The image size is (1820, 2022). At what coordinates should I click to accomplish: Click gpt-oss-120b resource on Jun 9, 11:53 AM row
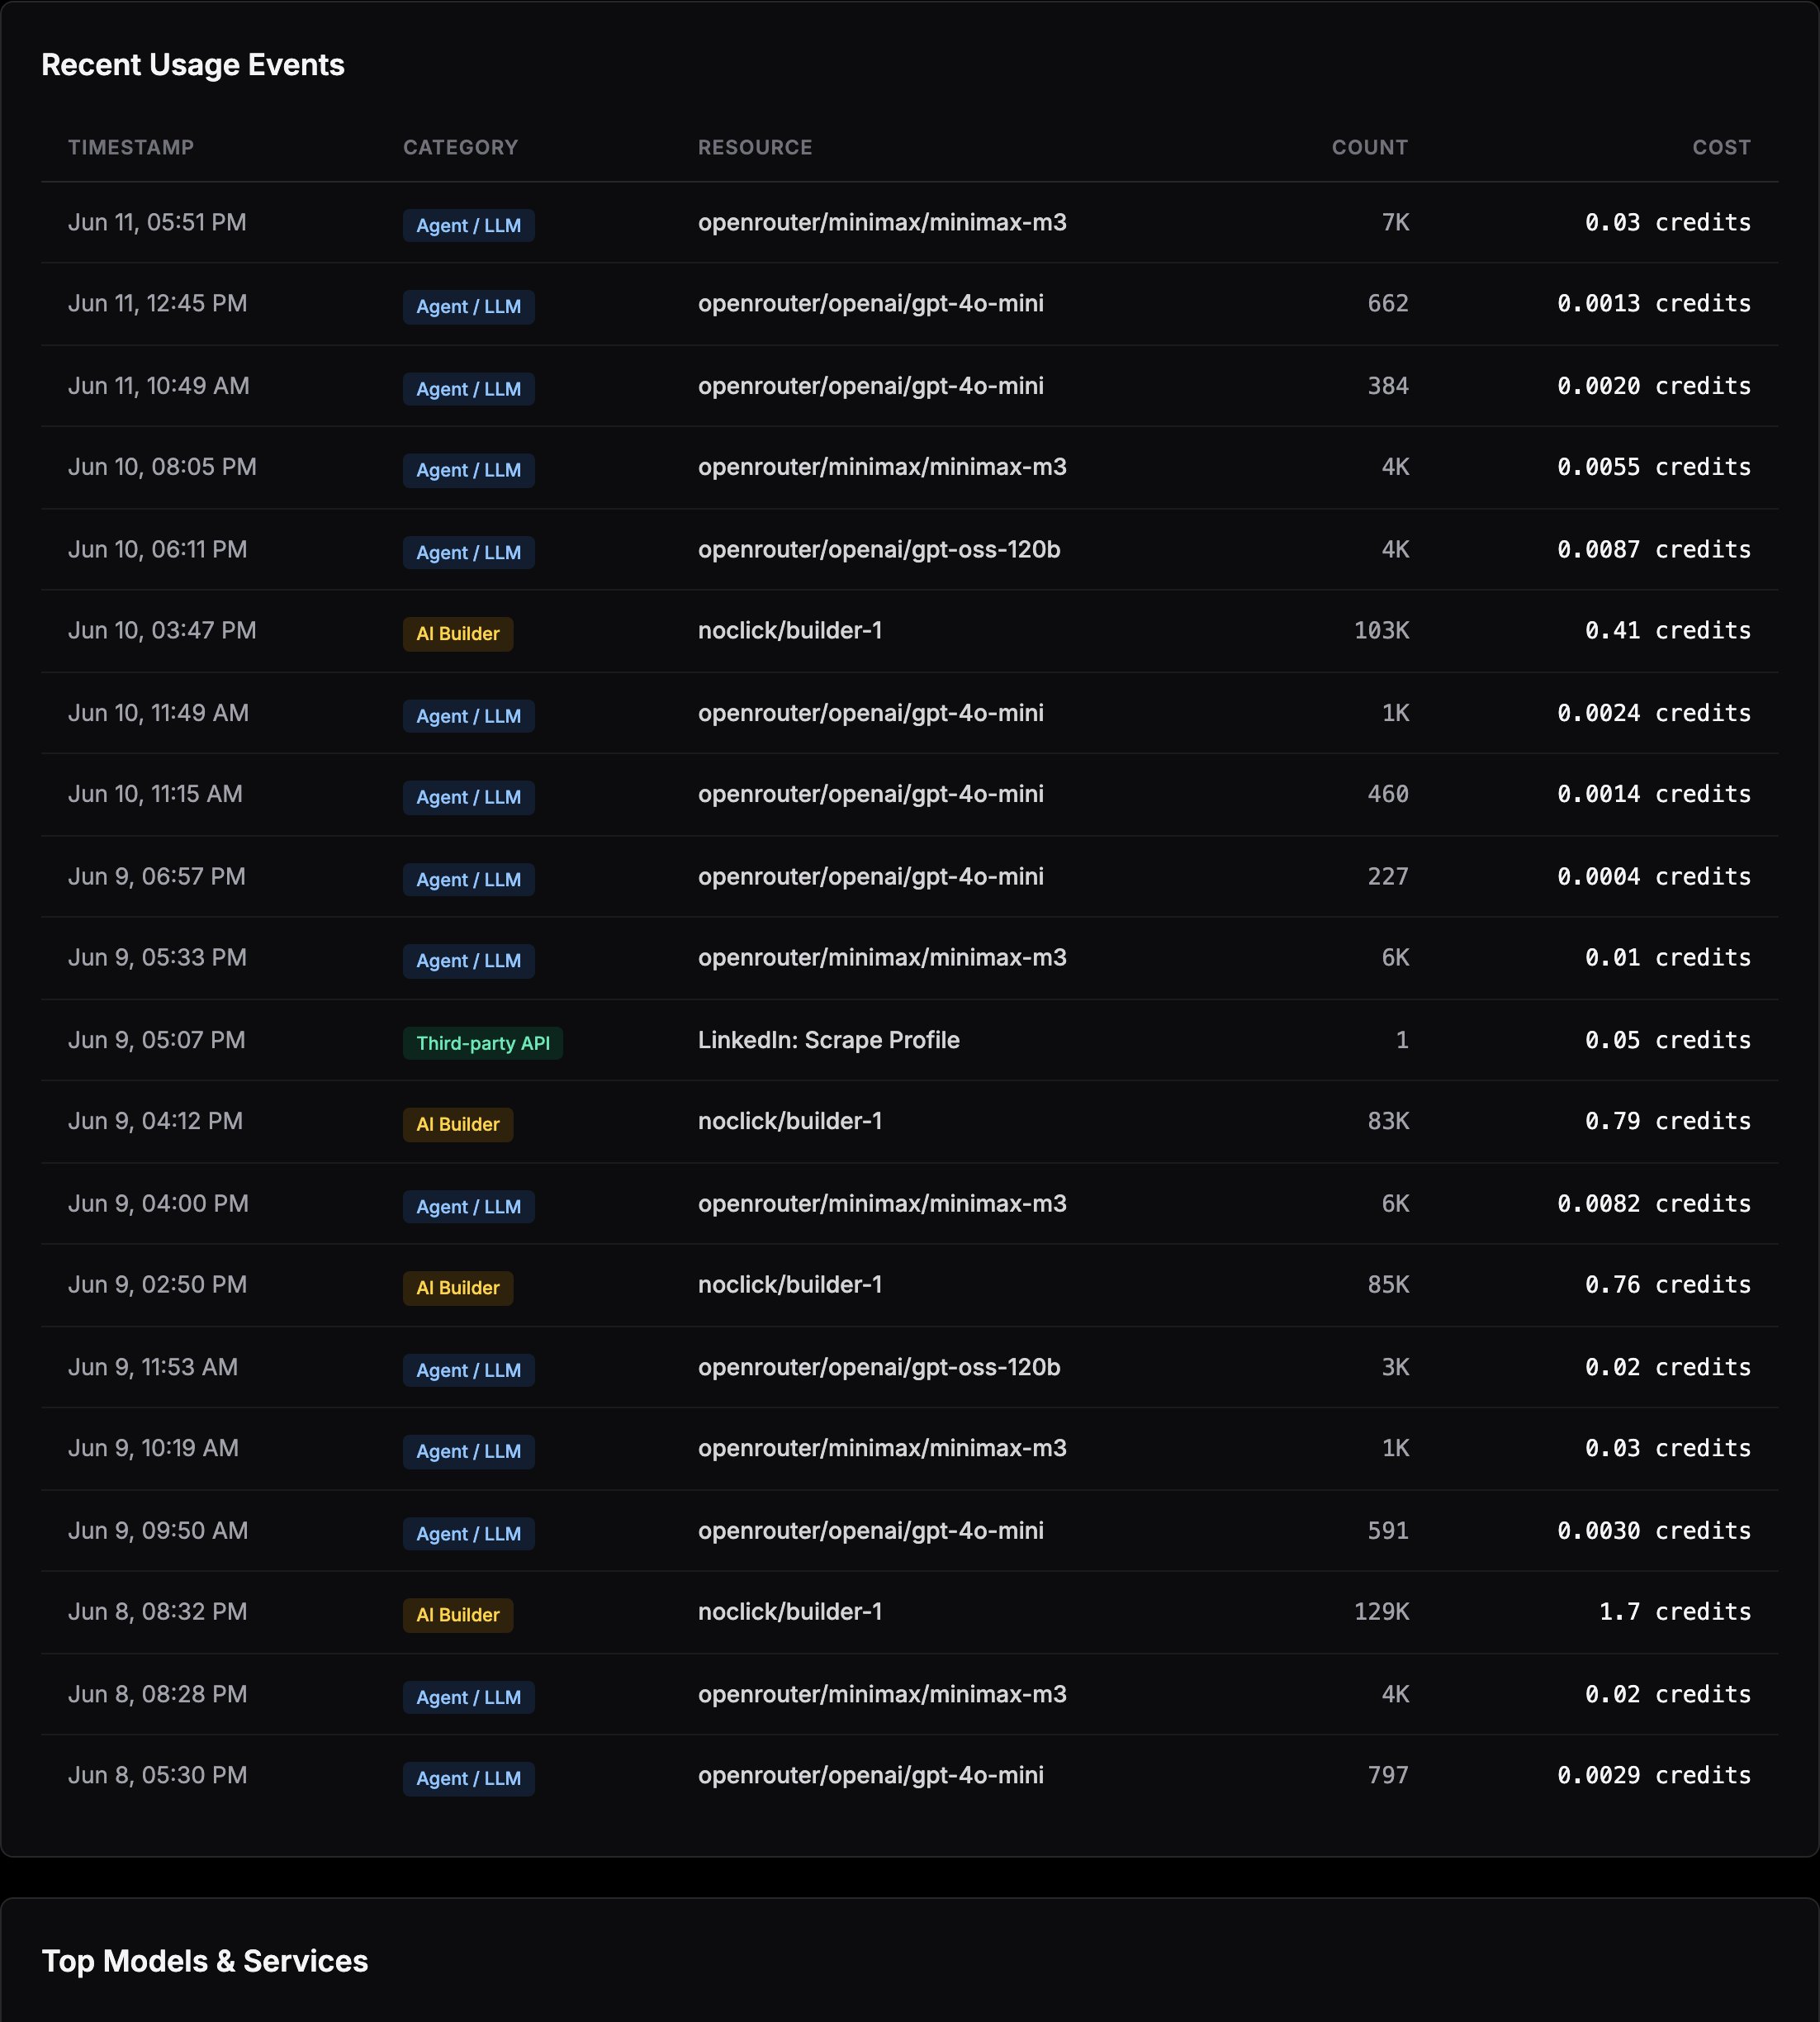pos(879,1367)
